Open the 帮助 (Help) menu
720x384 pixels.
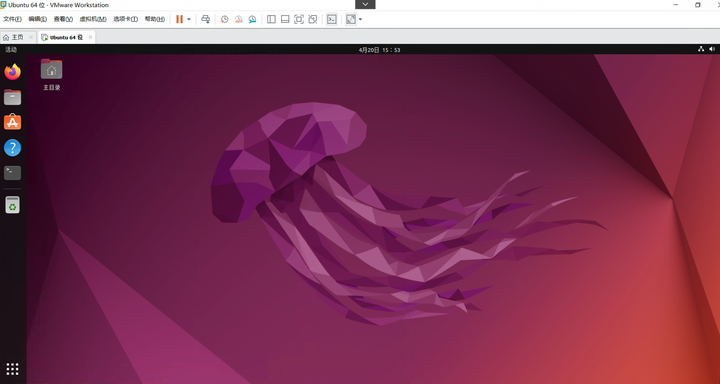tap(155, 19)
